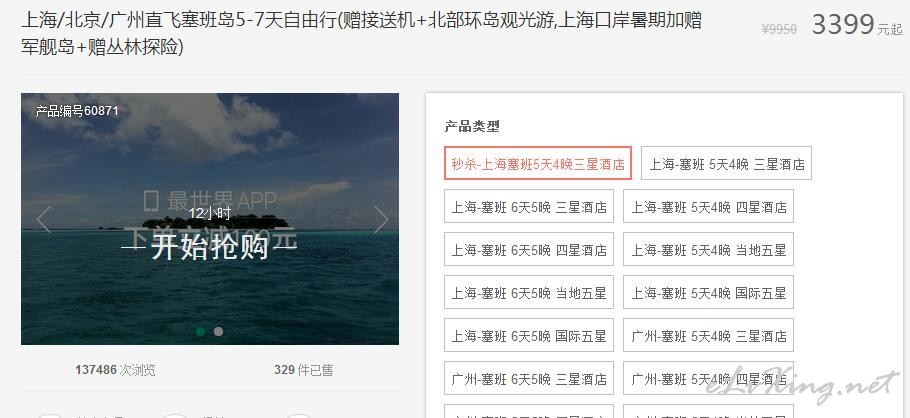
Task: Pick 广州-塞班 5天4晚 四星酒店 option
Action: click(708, 379)
